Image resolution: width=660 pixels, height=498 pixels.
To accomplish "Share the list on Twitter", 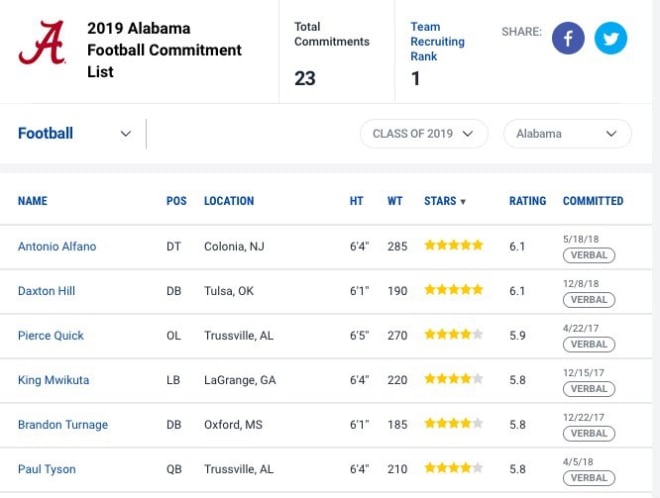I will [x=610, y=38].
